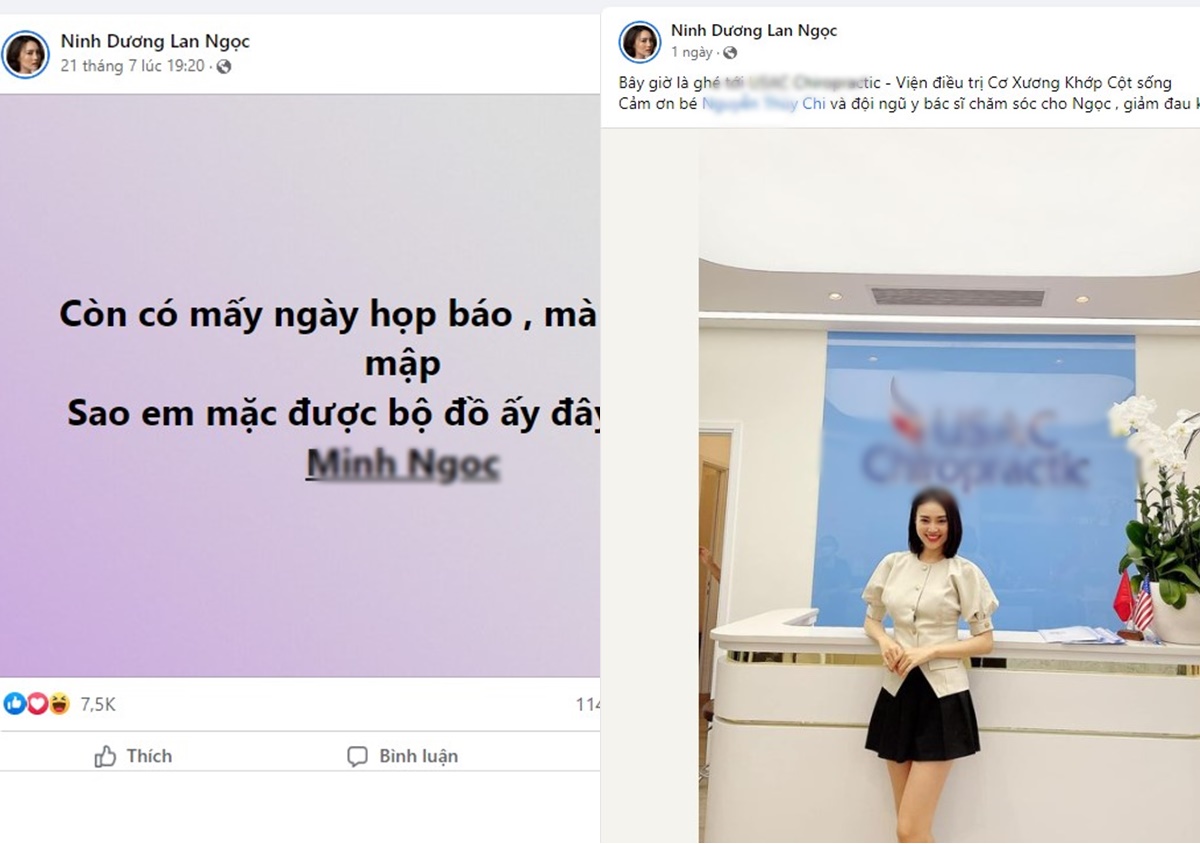The width and height of the screenshot is (1200, 844).
Task: Click right post's profile avatar
Action: 640,42
